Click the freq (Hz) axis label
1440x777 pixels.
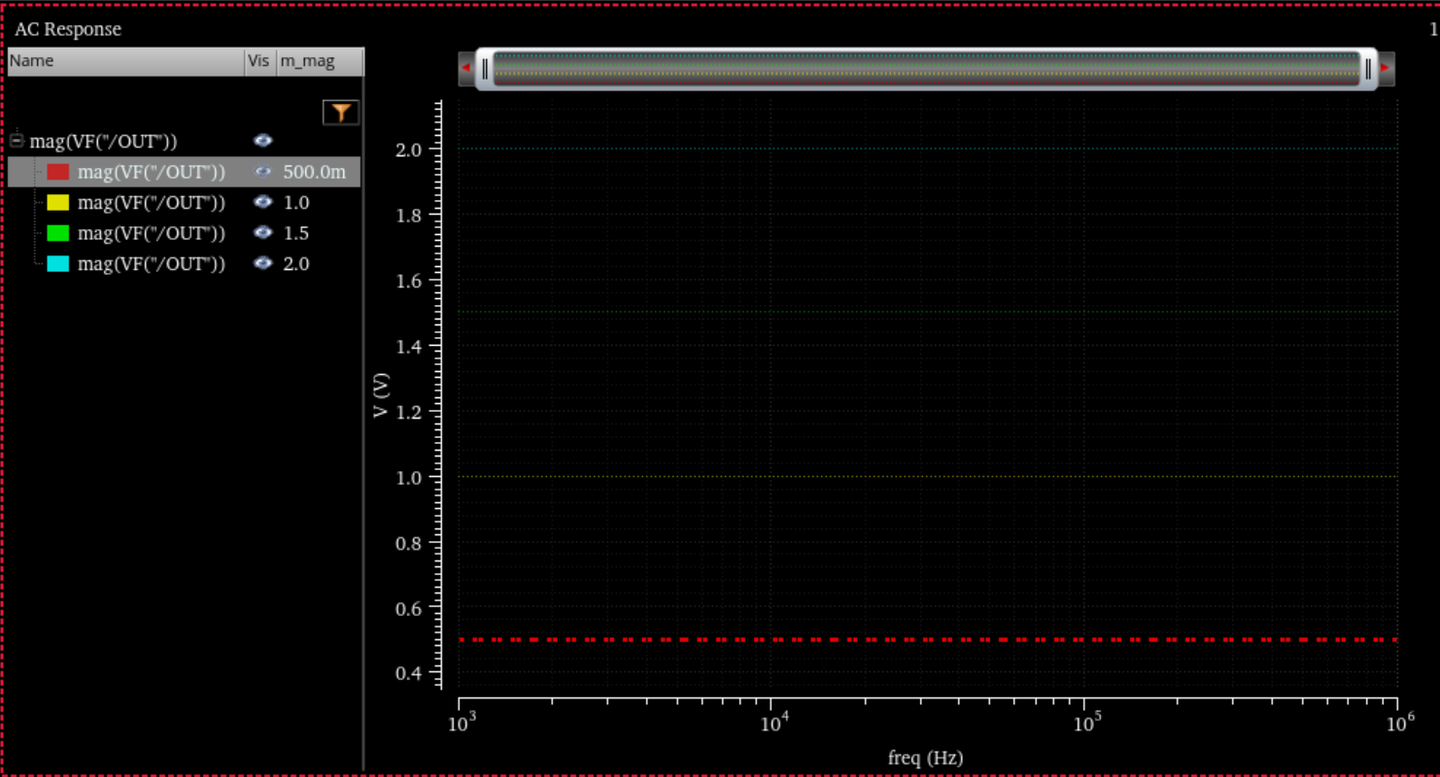(x=925, y=758)
